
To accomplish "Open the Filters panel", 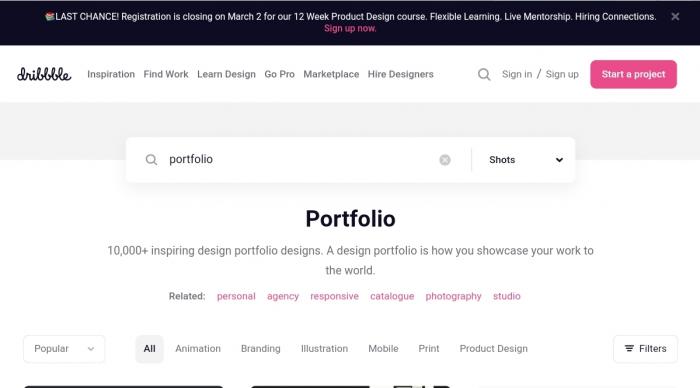I will click(x=645, y=349).
